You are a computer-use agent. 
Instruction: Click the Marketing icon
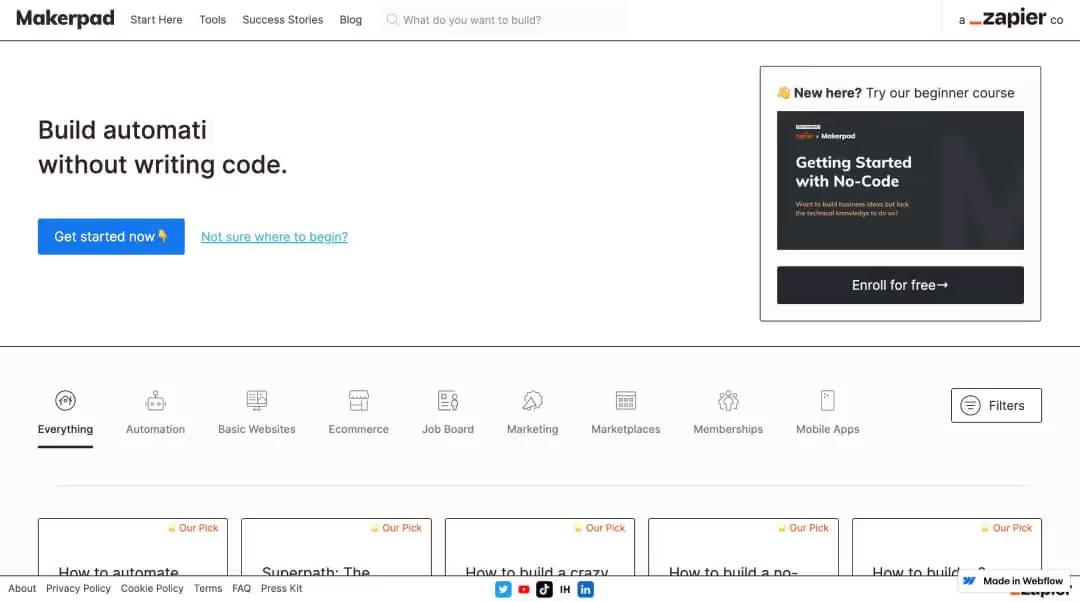click(x=532, y=400)
